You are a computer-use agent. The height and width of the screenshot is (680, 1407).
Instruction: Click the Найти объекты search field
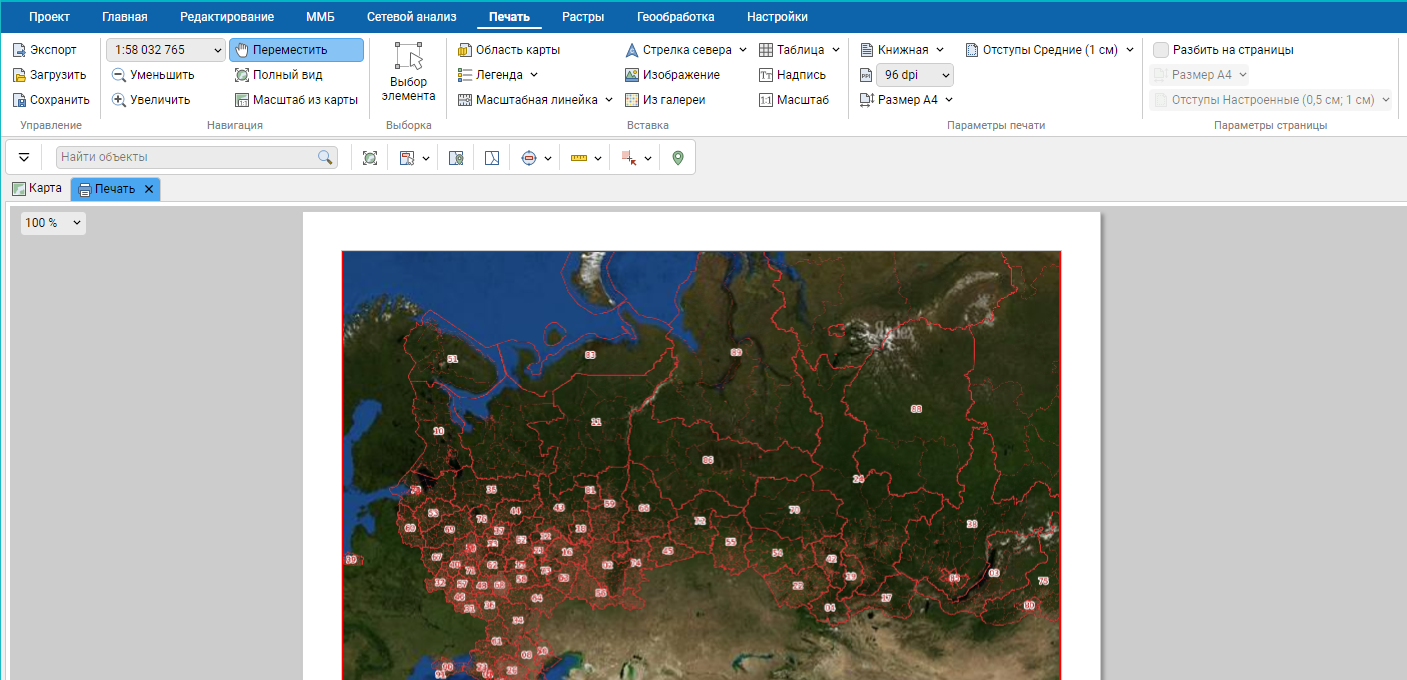(187, 157)
